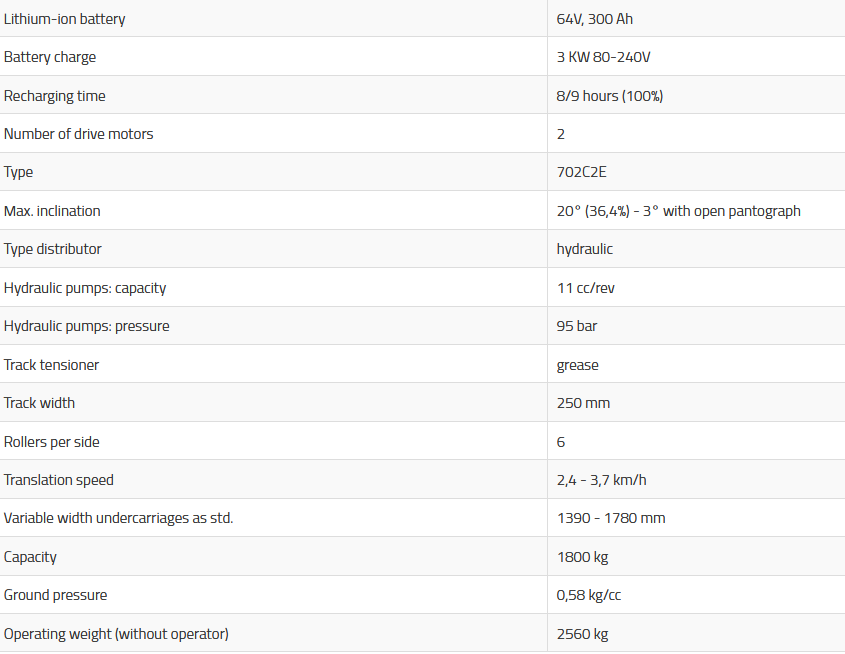Screen dimensions: 845x654
Task: Select the "3 KW 80-240V" value
Action: click(603, 57)
